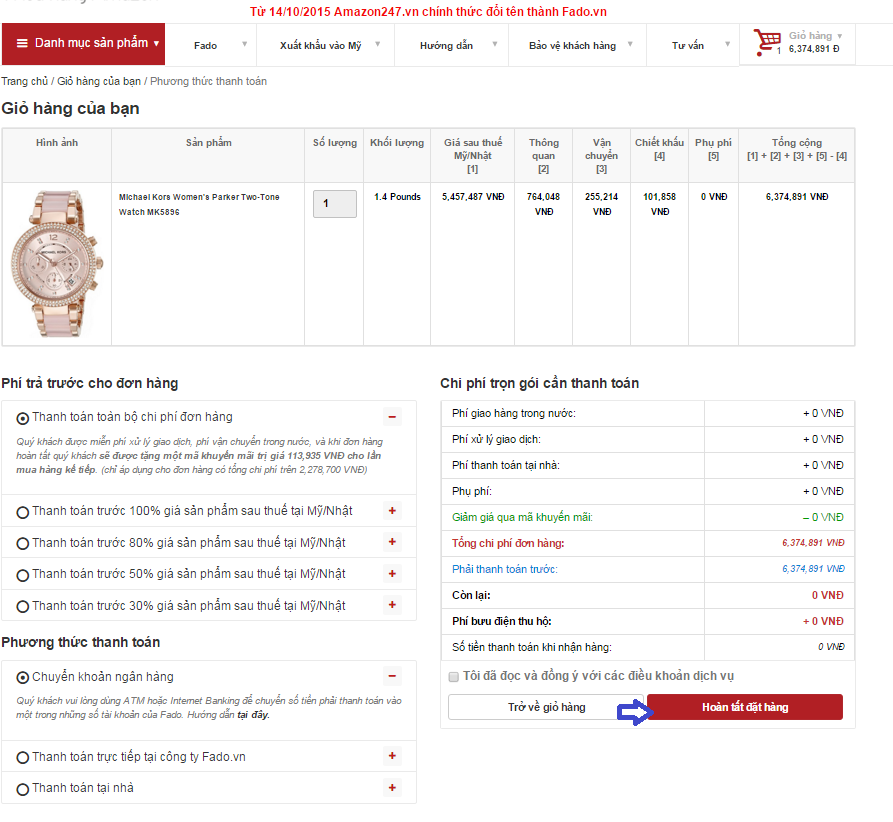893x822 pixels.
Task: Open the Michael Kors Parker watch product link
Action: point(199,205)
